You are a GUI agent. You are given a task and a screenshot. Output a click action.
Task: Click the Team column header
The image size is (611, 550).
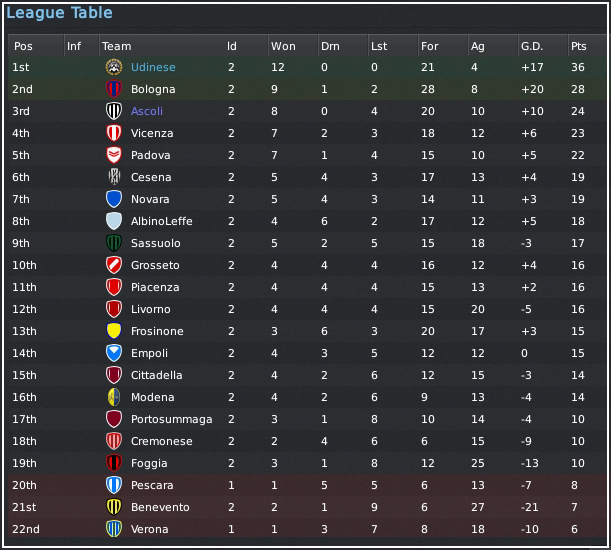click(x=116, y=46)
